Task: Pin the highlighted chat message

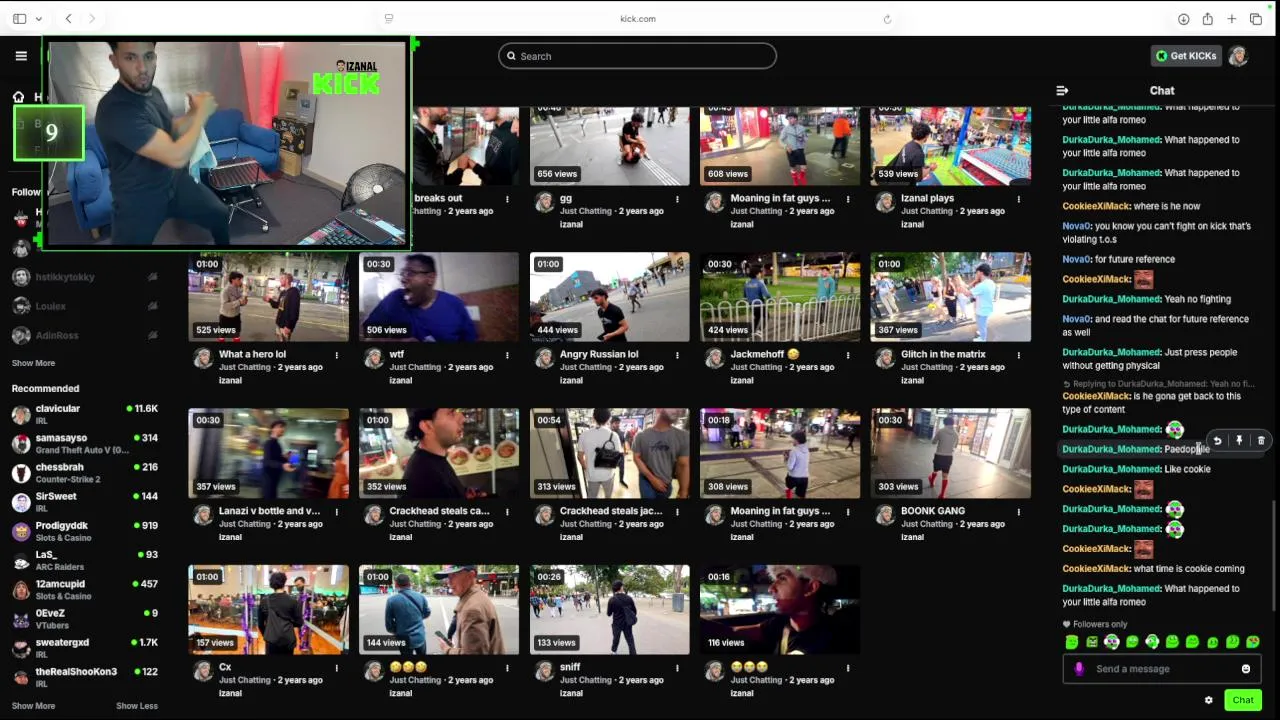Action: click(x=1239, y=440)
